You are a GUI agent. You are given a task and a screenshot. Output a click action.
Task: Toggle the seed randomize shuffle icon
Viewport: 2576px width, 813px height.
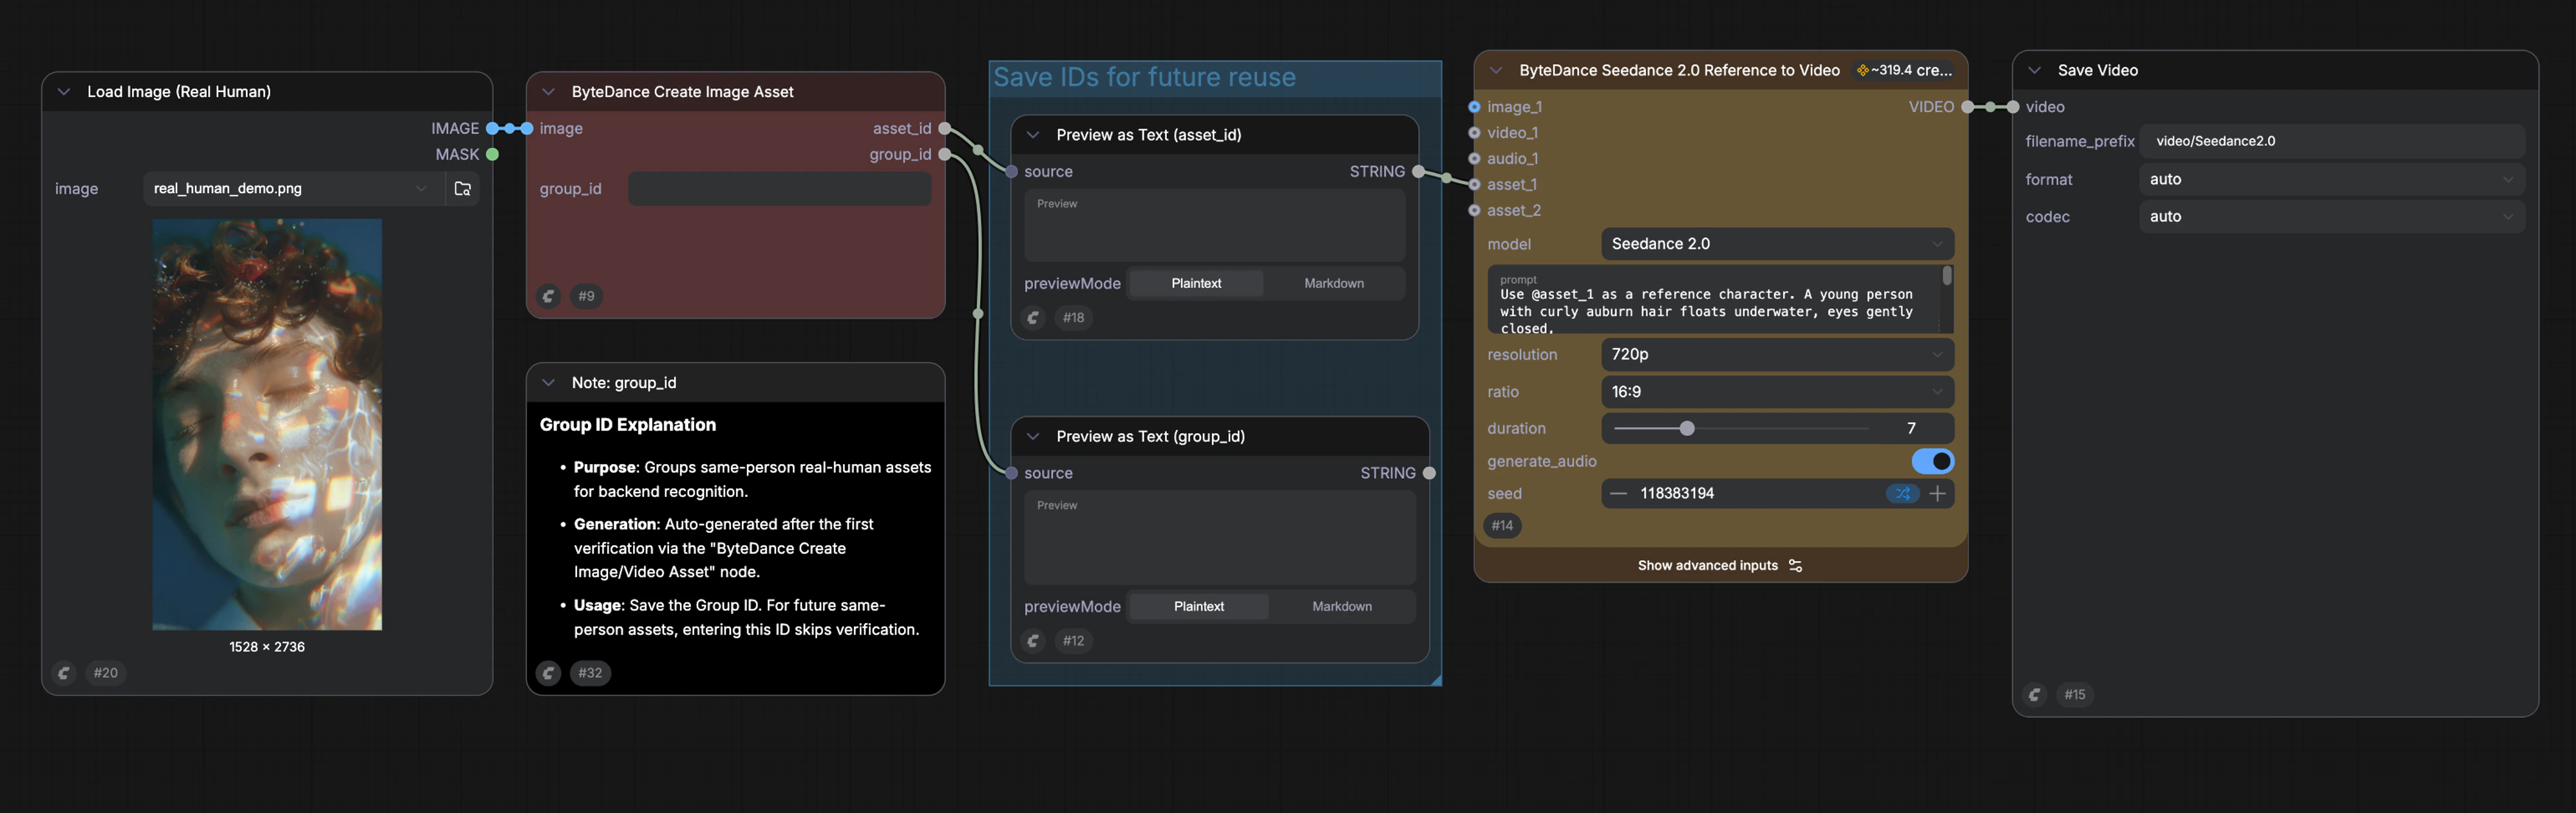pos(1902,493)
